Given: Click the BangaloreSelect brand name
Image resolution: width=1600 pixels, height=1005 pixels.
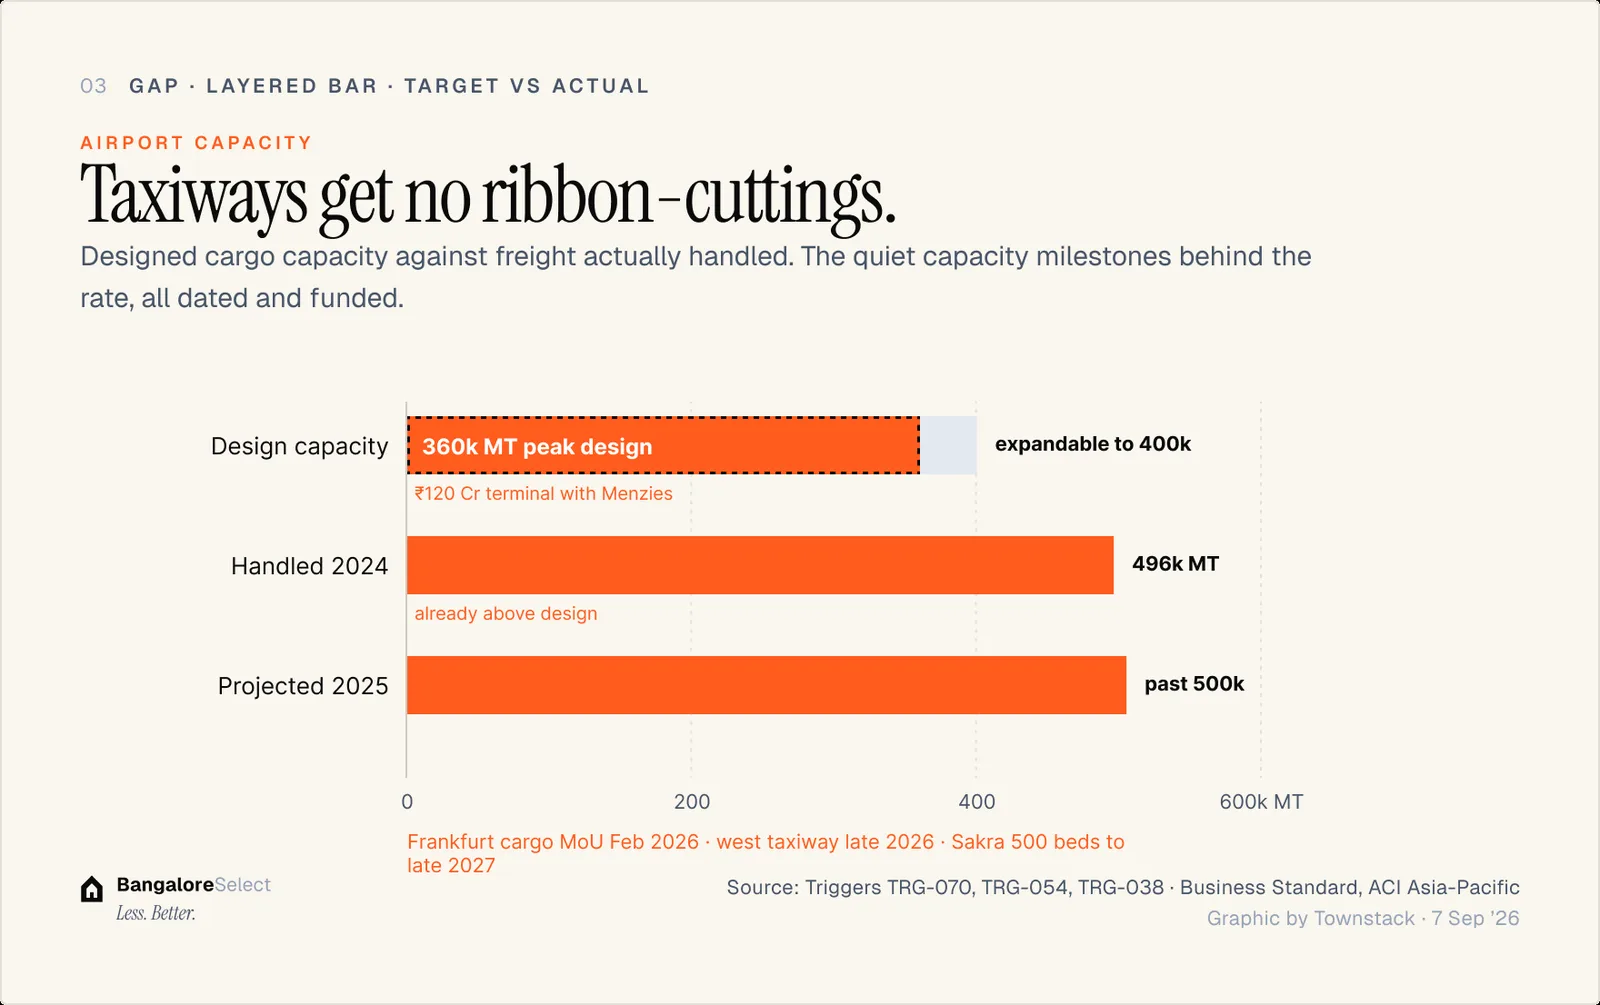Looking at the screenshot, I should click(x=193, y=885).
